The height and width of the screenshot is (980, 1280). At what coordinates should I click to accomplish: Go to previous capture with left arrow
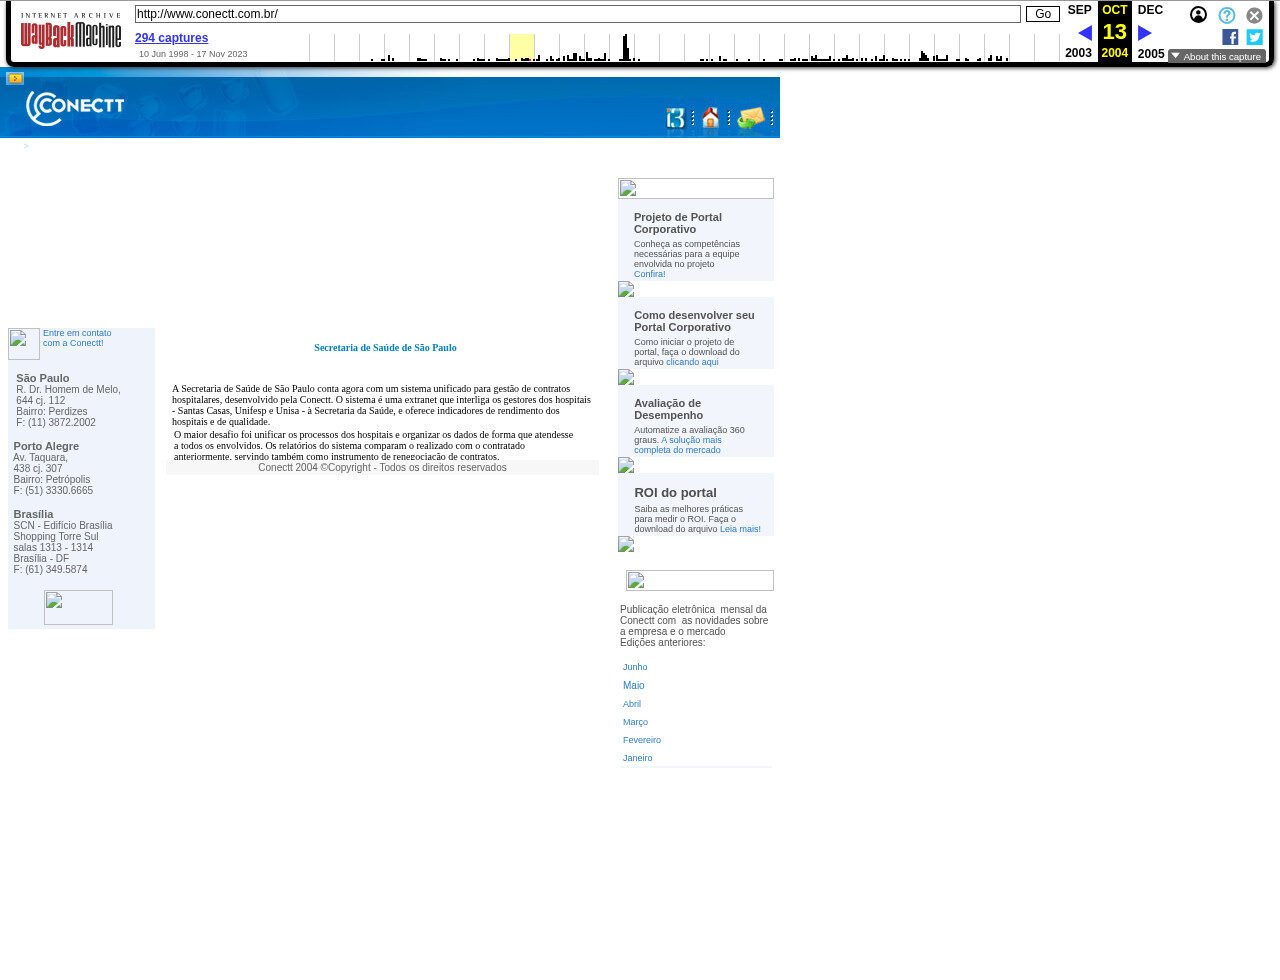point(1084,33)
